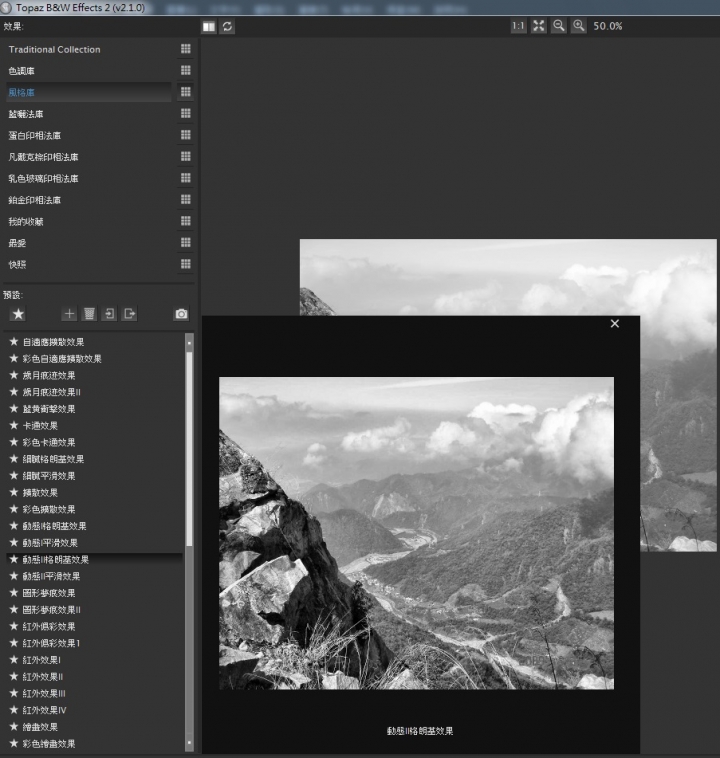Image resolution: width=720 pixels, height=758 pixels.
Task: Delete preset using the trash icon
Action: pyautogui.click(x=89, y=314)
